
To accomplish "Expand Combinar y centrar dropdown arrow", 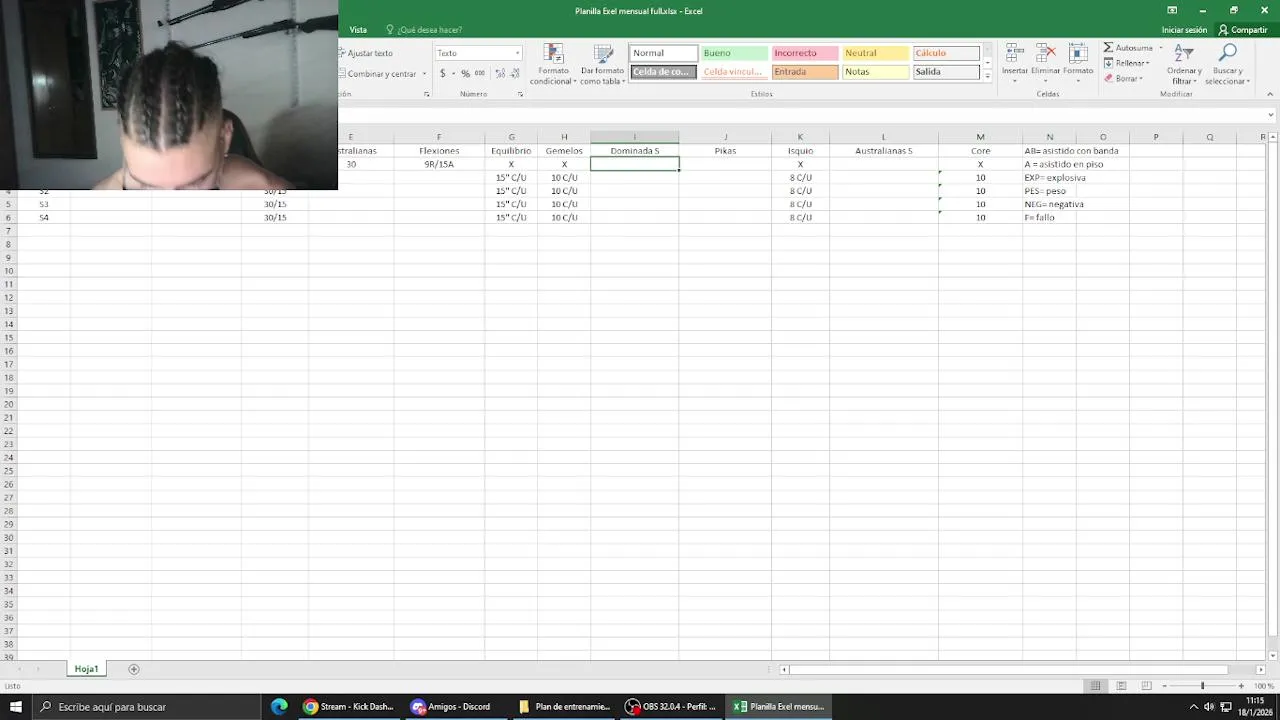I will pos(424,74).
